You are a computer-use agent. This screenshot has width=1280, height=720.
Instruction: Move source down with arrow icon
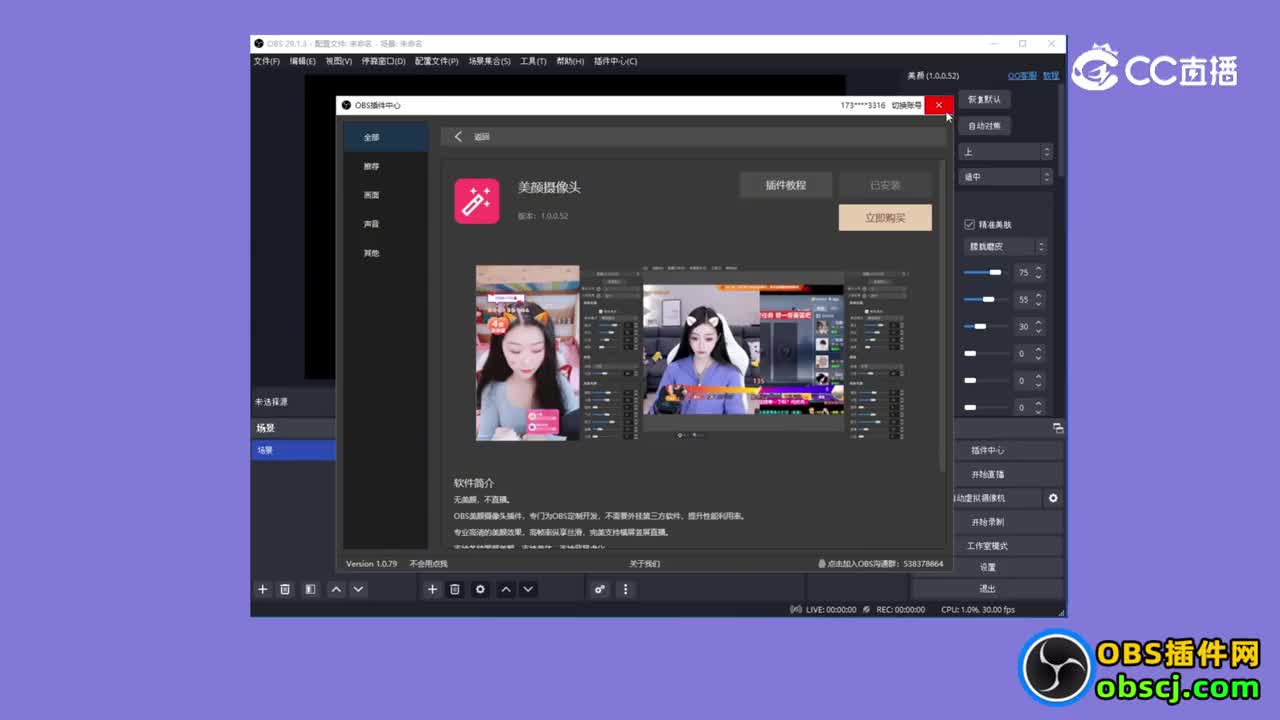(528, 590)
